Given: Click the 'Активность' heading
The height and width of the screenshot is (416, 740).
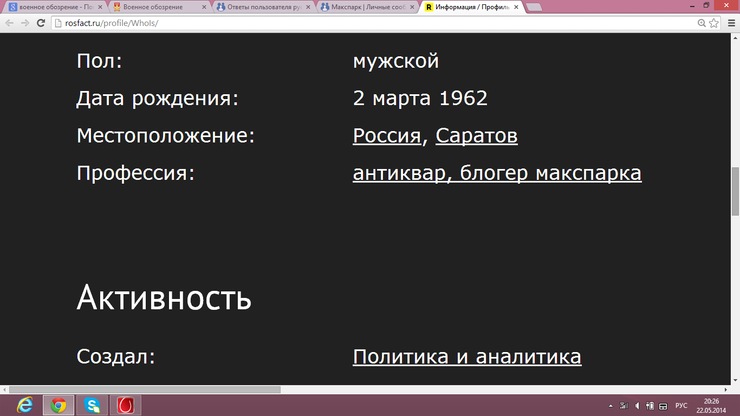Looking at the screenshot, I should tap(164, 298).
